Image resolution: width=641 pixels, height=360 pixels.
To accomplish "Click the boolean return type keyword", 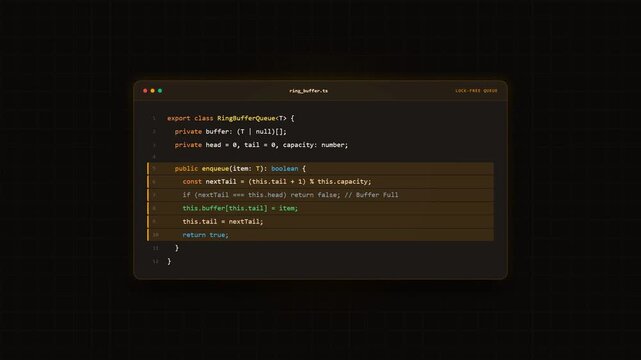I will (x=285, y=168).
